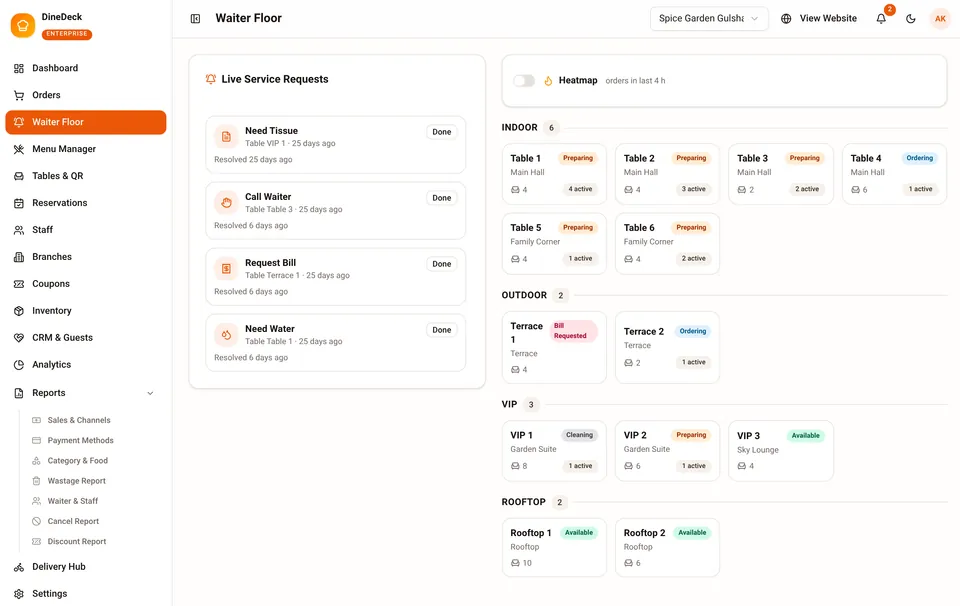This screenshot has height=606, width=960.
Task: Click the Request Bill receipt icon
Action: pyautogui.click(x=226, y=269)
